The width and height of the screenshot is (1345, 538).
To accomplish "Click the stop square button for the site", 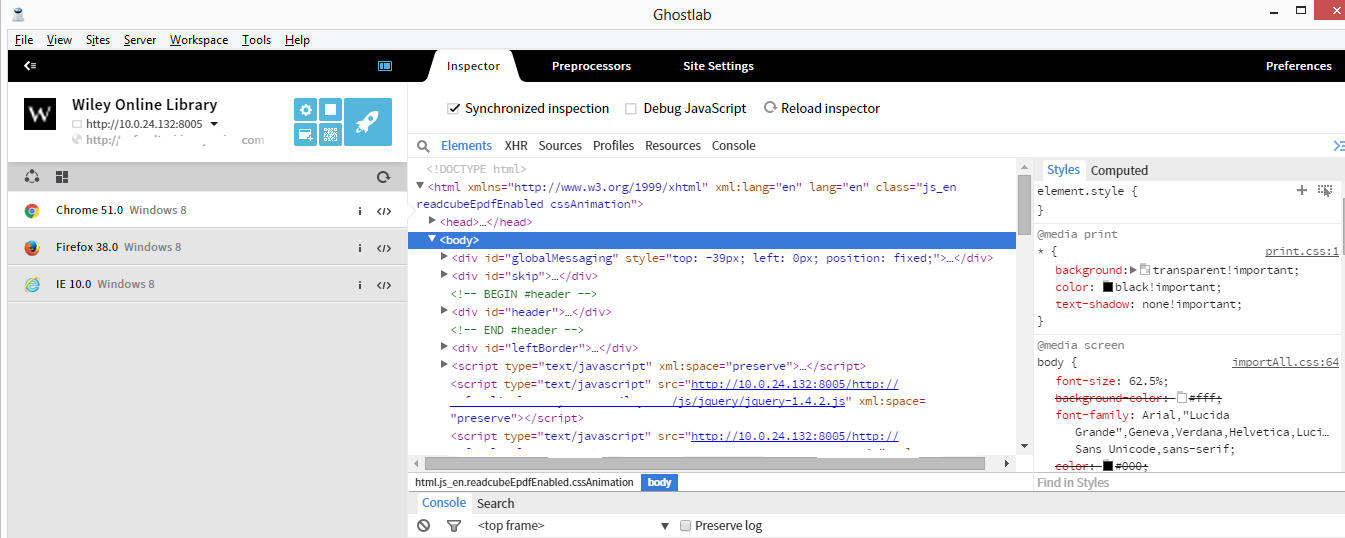I will [x=330, y=110].
